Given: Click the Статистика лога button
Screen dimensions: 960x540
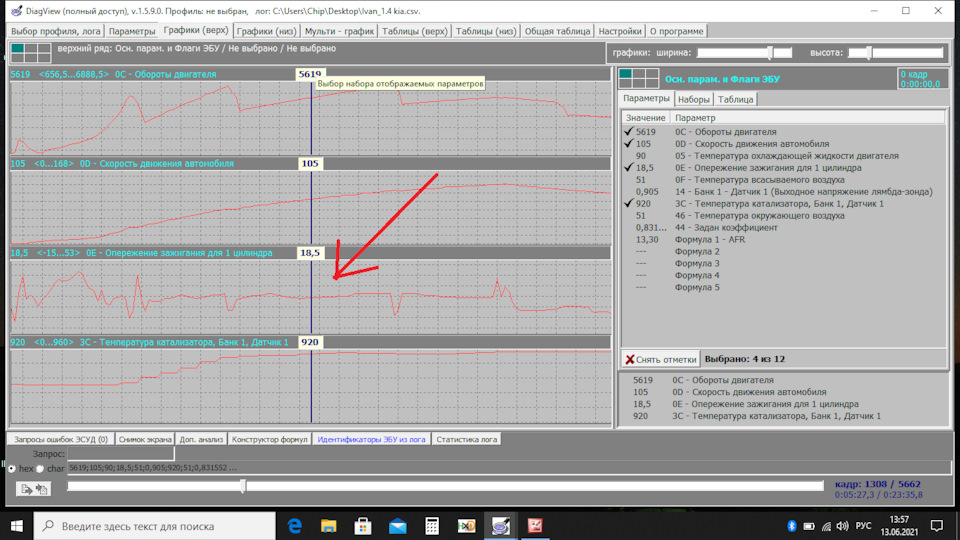Looking at the screenshot, I should (467, 439).
